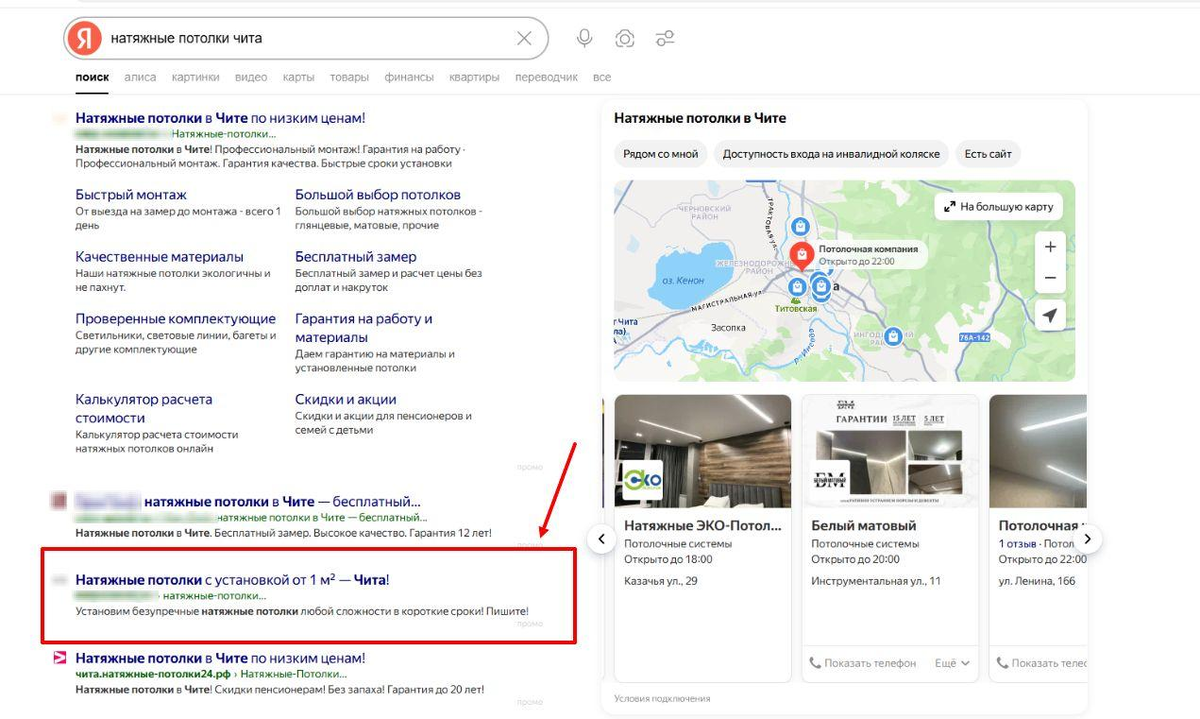The image size is (1200, 719).
Task: Open Гарантия на работу и материалы link
Action: 364,328
